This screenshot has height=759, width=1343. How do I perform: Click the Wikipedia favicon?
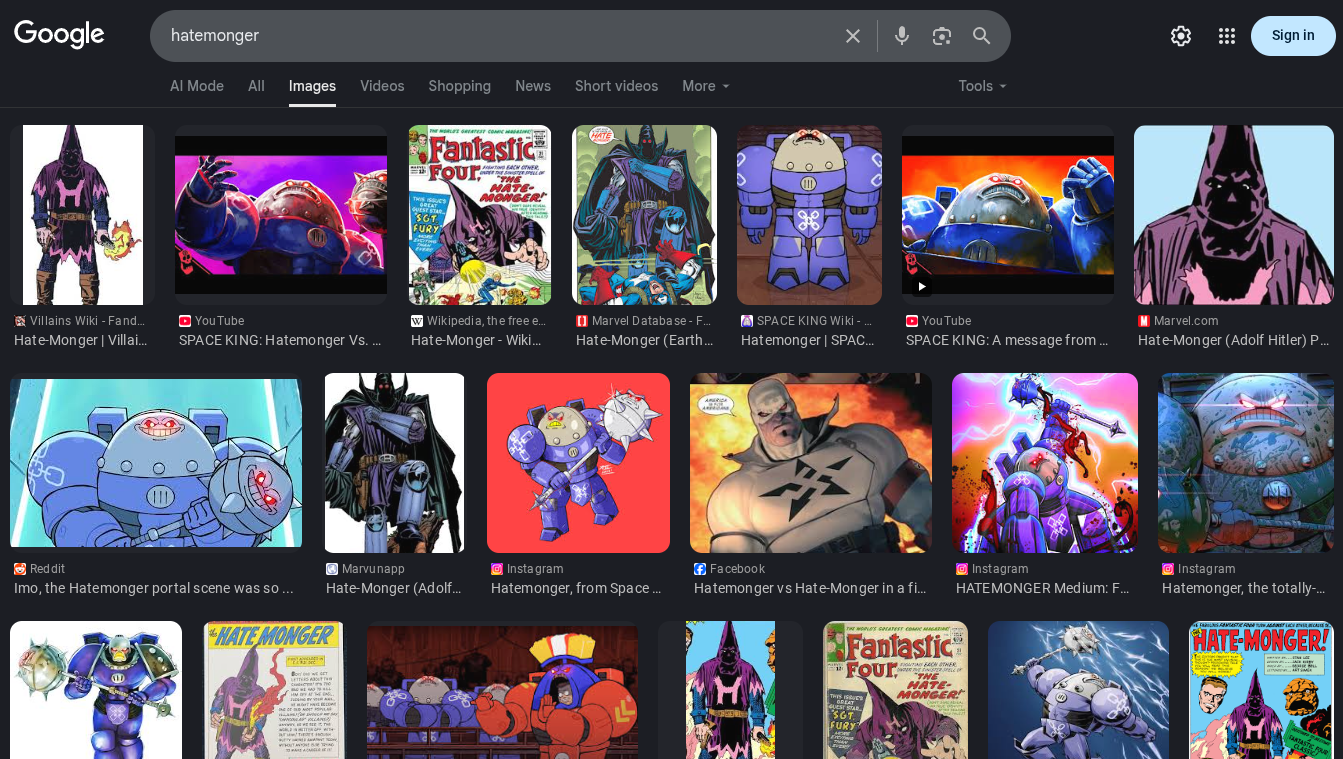point(417,321)
